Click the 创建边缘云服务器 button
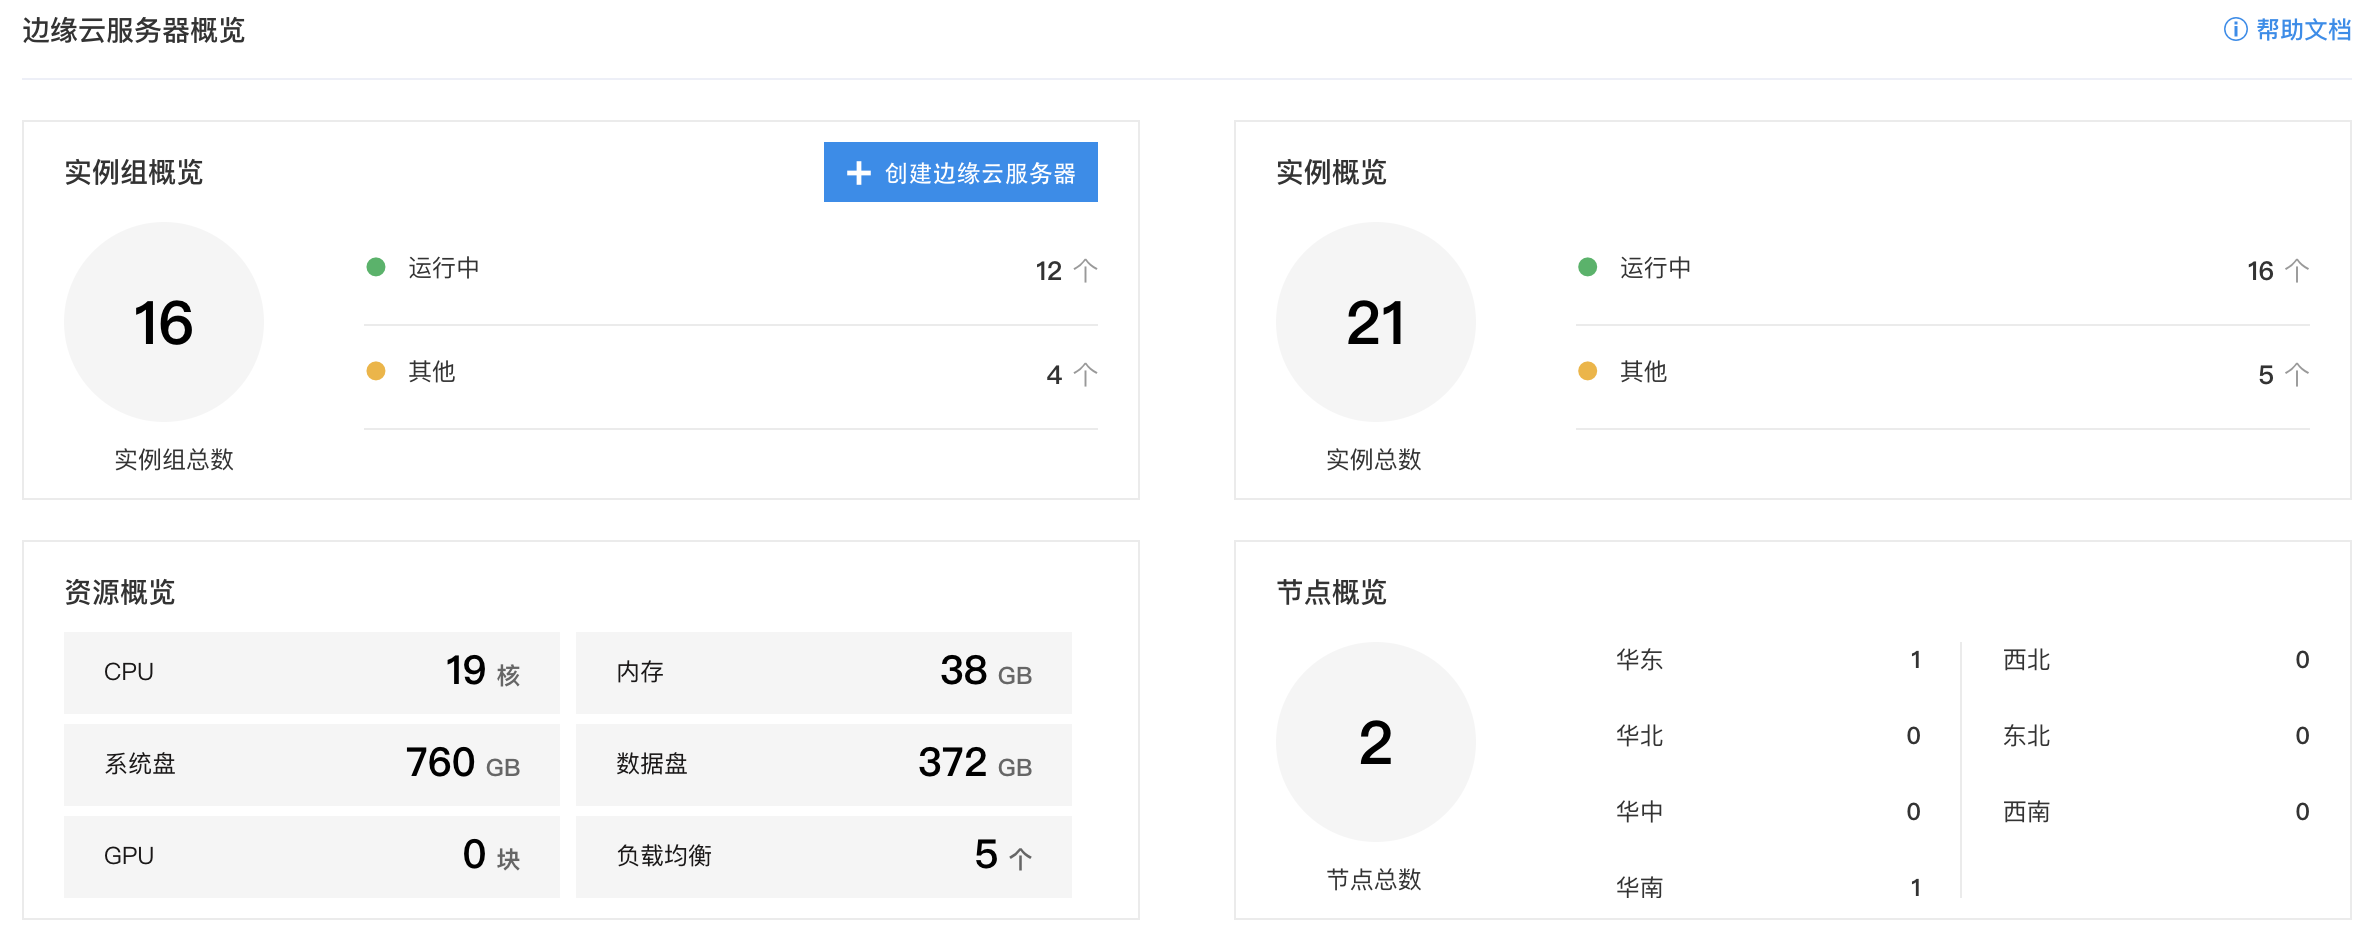Screen dimensions: 2376x934 tap(960, 172)
